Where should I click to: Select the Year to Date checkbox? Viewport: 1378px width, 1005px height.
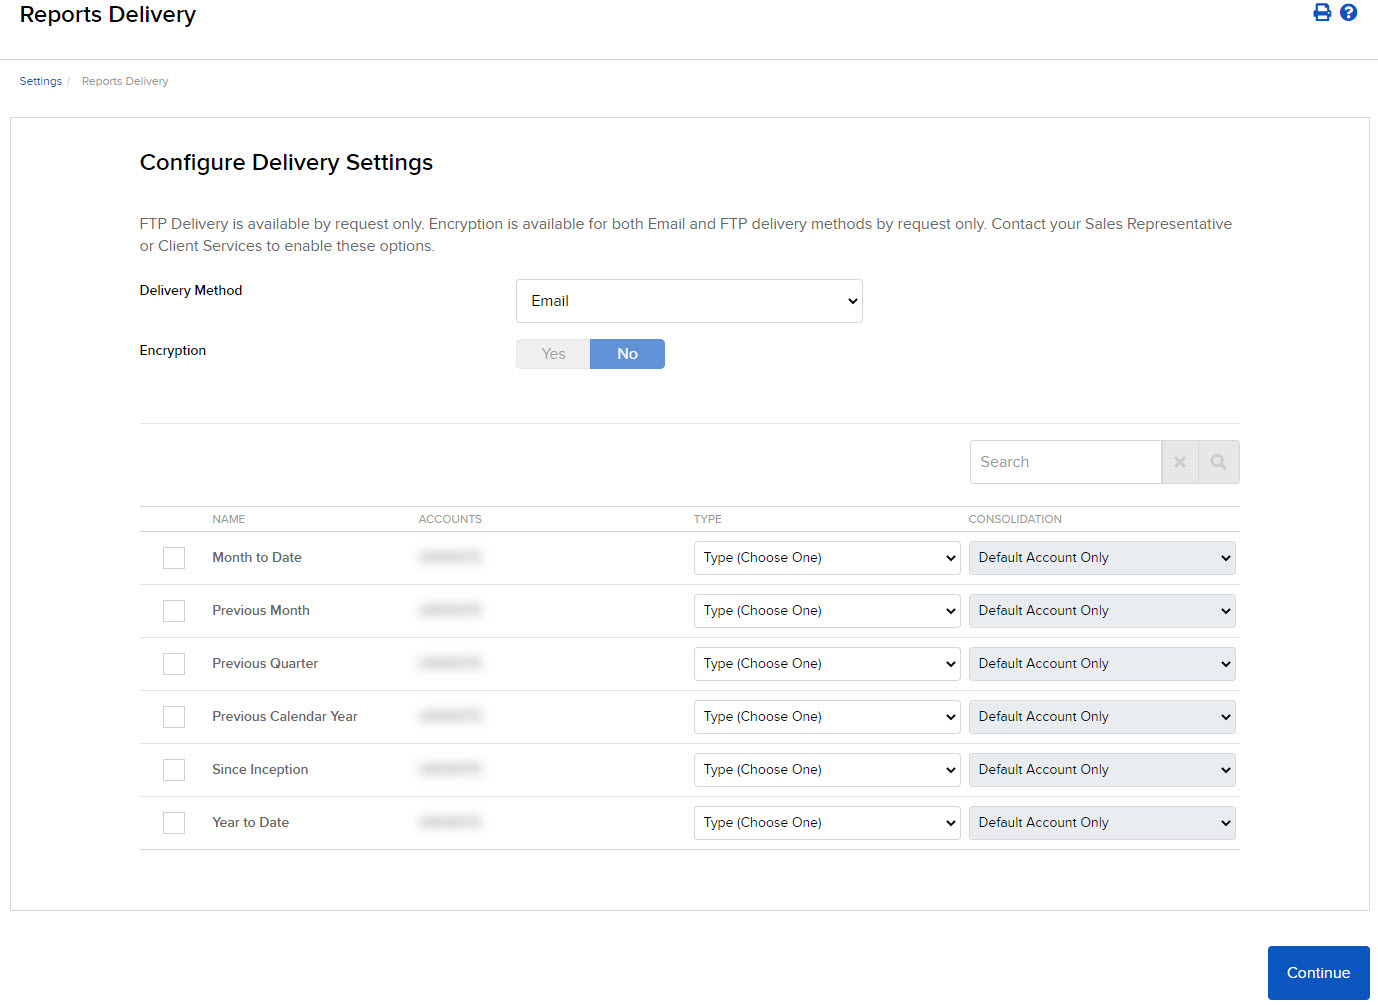tap(173, 822)
